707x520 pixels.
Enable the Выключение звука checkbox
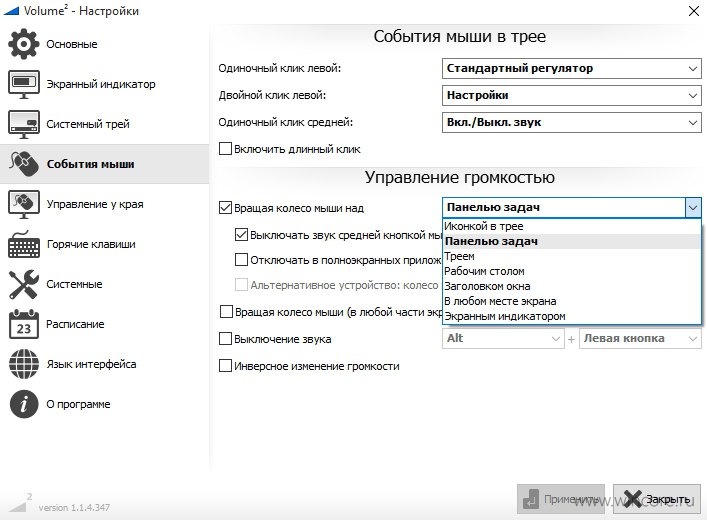tap(225, 339)
